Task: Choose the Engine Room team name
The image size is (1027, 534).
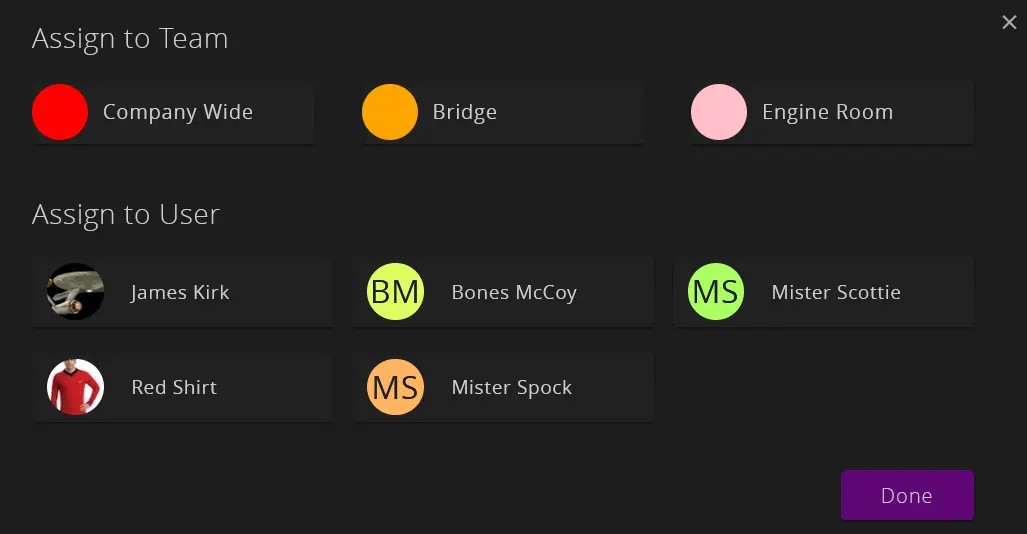Action: click(827, 112)
